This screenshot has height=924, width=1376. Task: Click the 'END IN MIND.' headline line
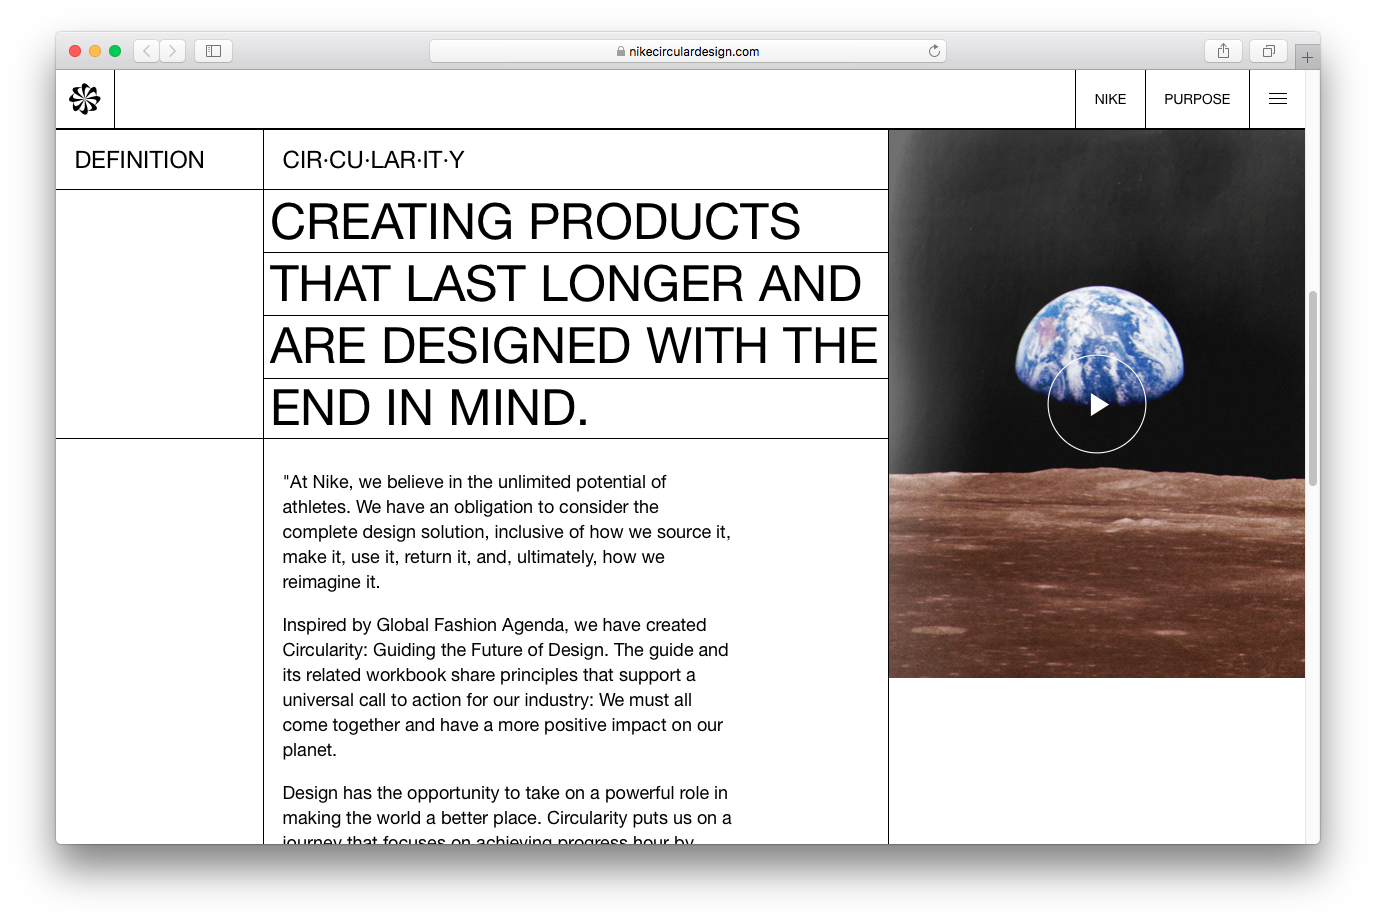pos(430,408)
